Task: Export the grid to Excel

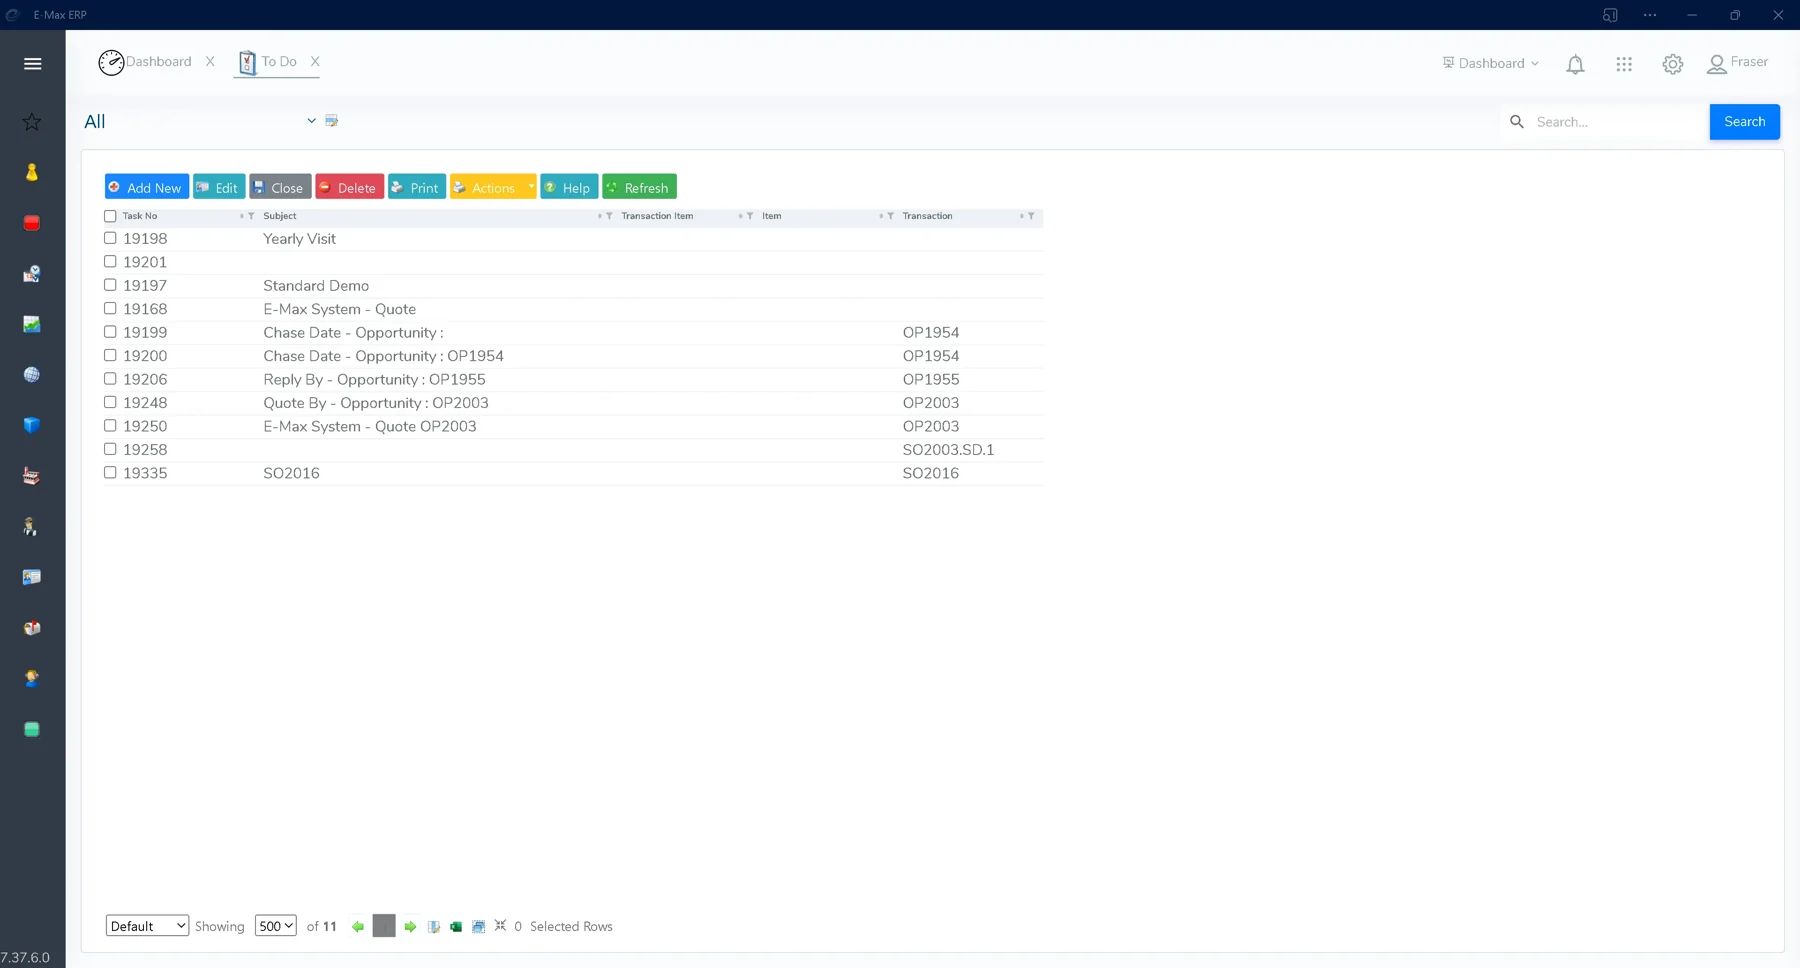Action: pos(456,927)
